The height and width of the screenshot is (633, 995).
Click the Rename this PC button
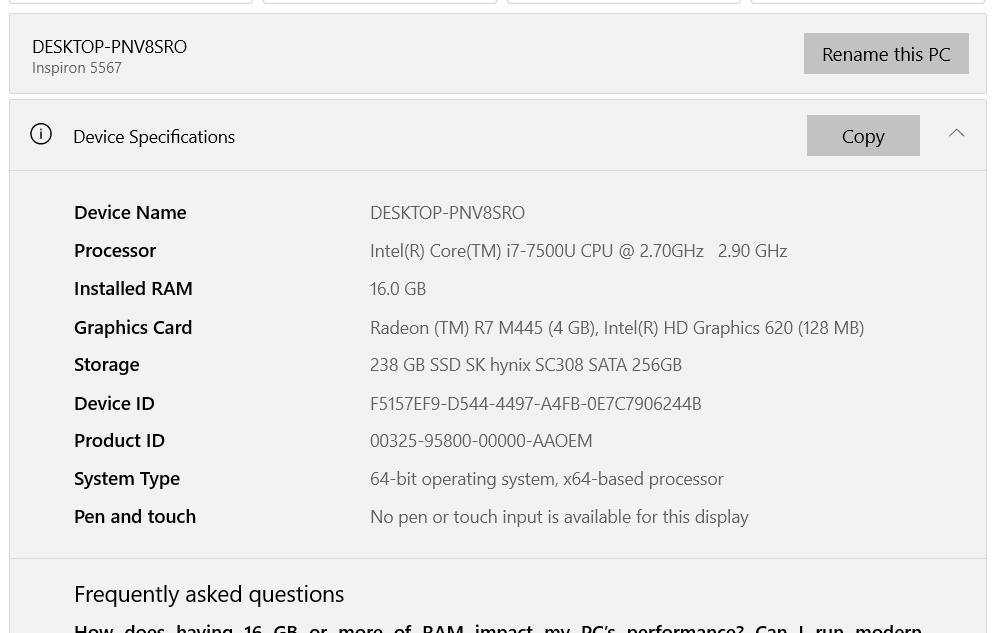coord(886,53)
